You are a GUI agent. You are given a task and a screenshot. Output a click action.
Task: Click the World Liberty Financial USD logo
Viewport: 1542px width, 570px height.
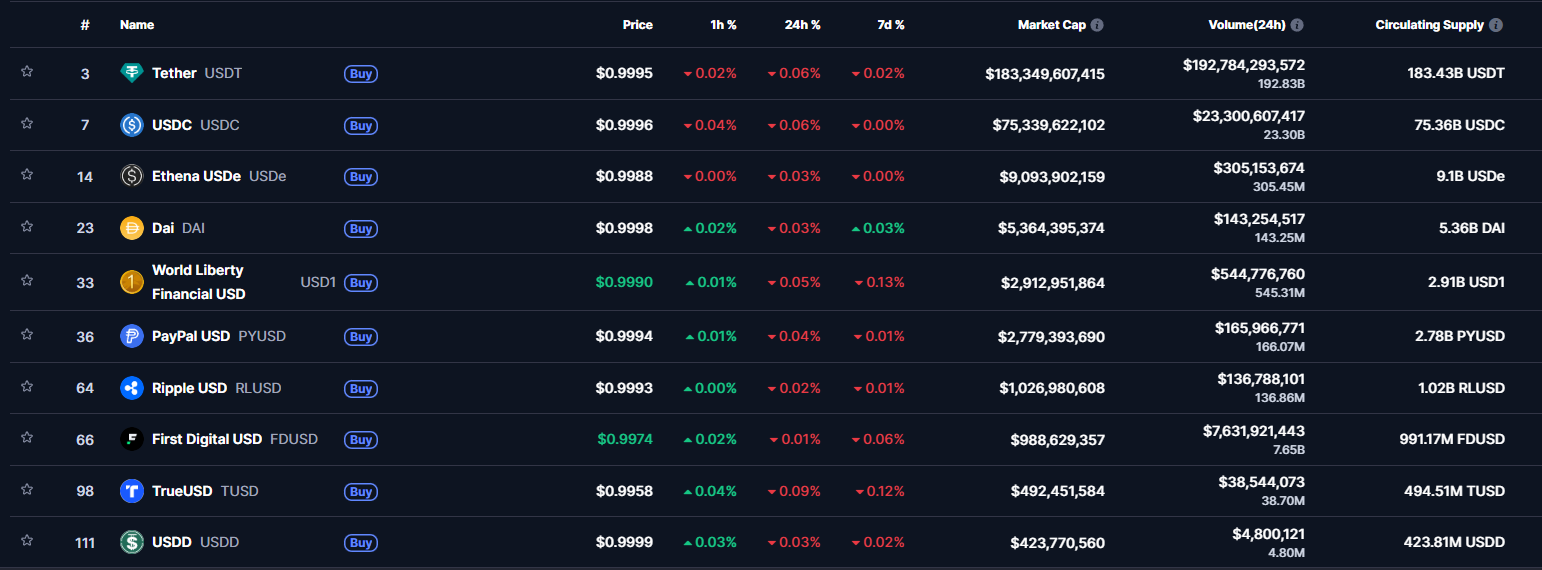pyautogui.click(x=132, y=282)
